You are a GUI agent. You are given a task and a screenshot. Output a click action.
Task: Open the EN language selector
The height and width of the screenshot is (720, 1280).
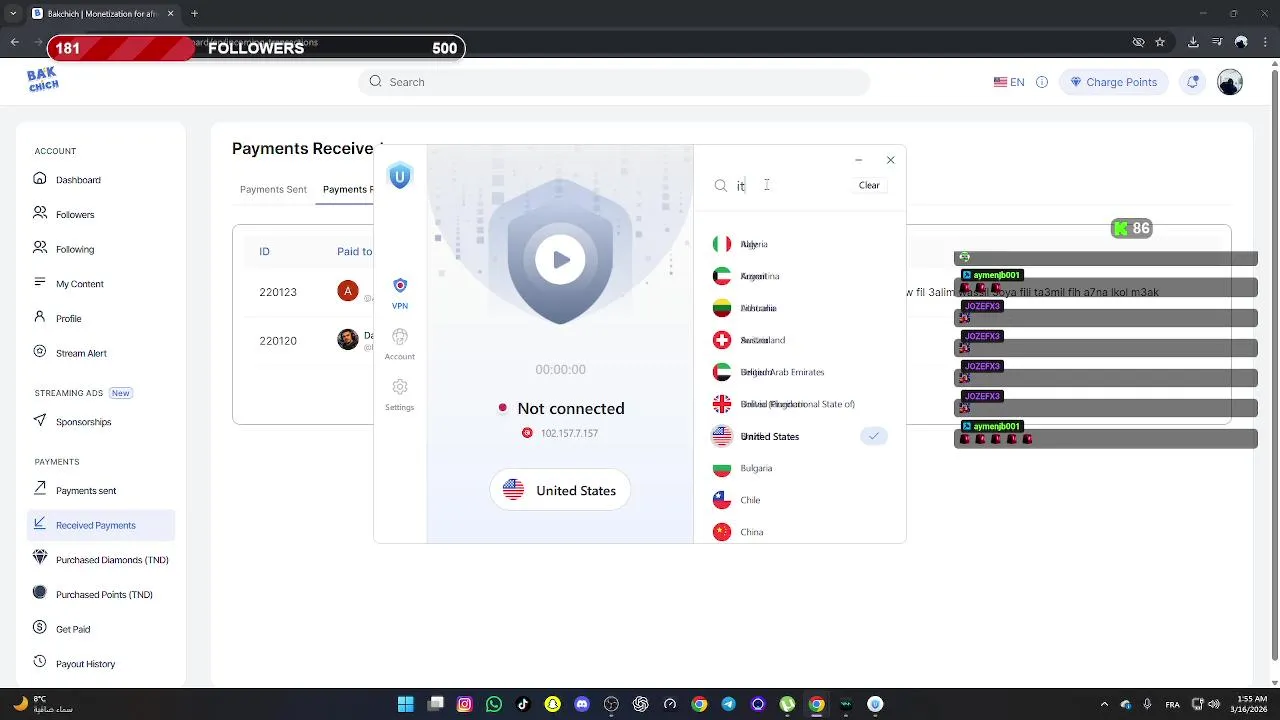[x=1009, y=82]
